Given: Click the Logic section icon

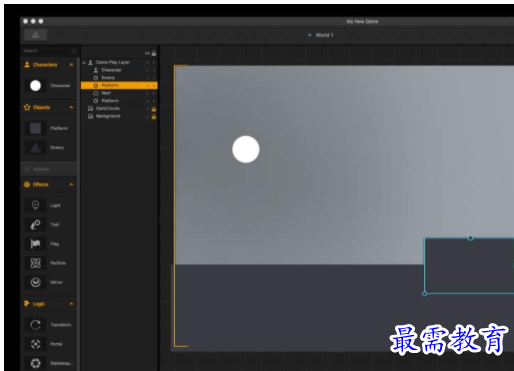Looking at the screenshot, I should pyautogui.click(x=27, y=304).
